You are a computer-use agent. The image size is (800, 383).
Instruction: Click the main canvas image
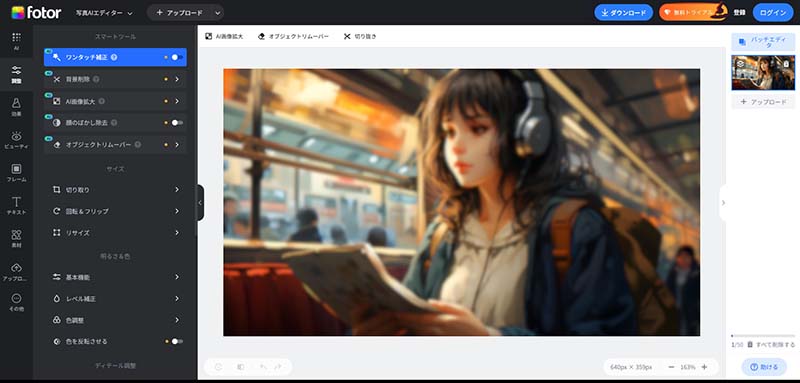(462, 202)
